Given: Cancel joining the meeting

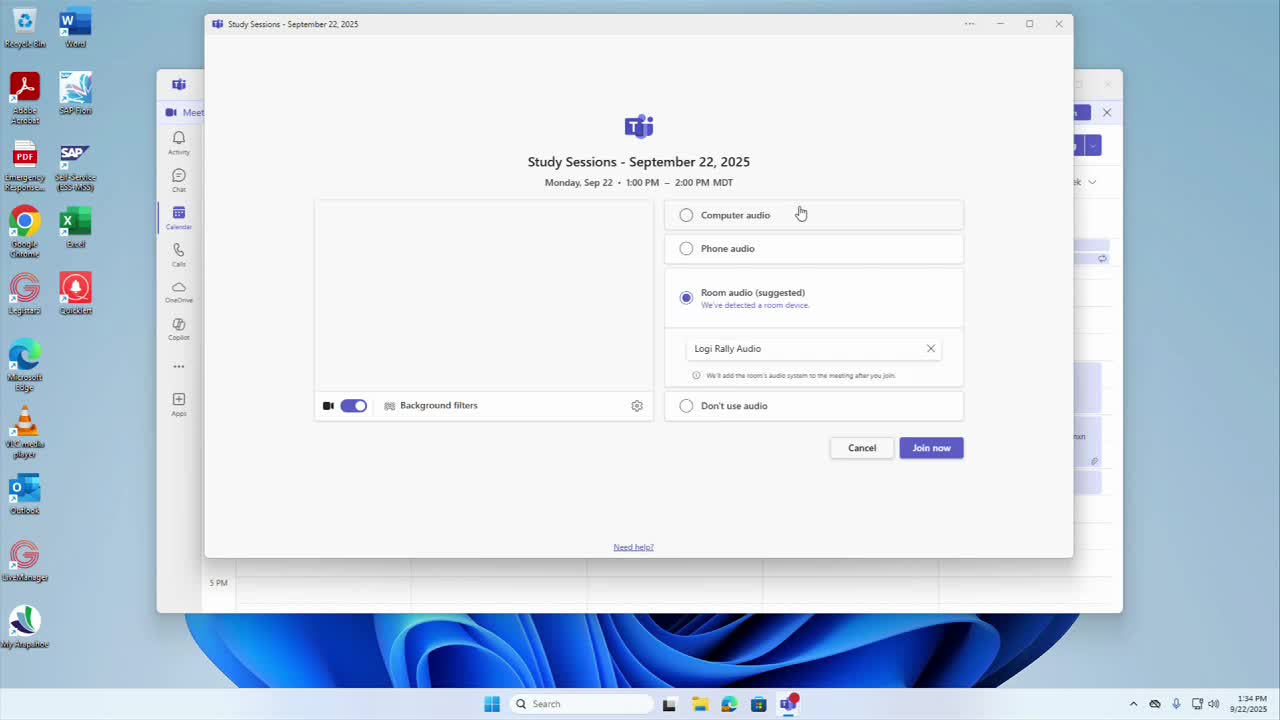Looking at the screenshot, I should pyautogui.click(x=862, y=448).
